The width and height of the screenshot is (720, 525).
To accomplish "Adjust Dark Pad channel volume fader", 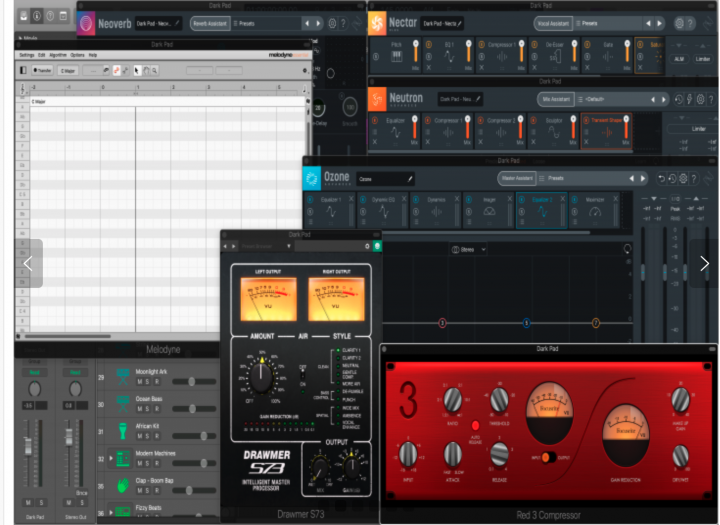I will tap(28, 446).
